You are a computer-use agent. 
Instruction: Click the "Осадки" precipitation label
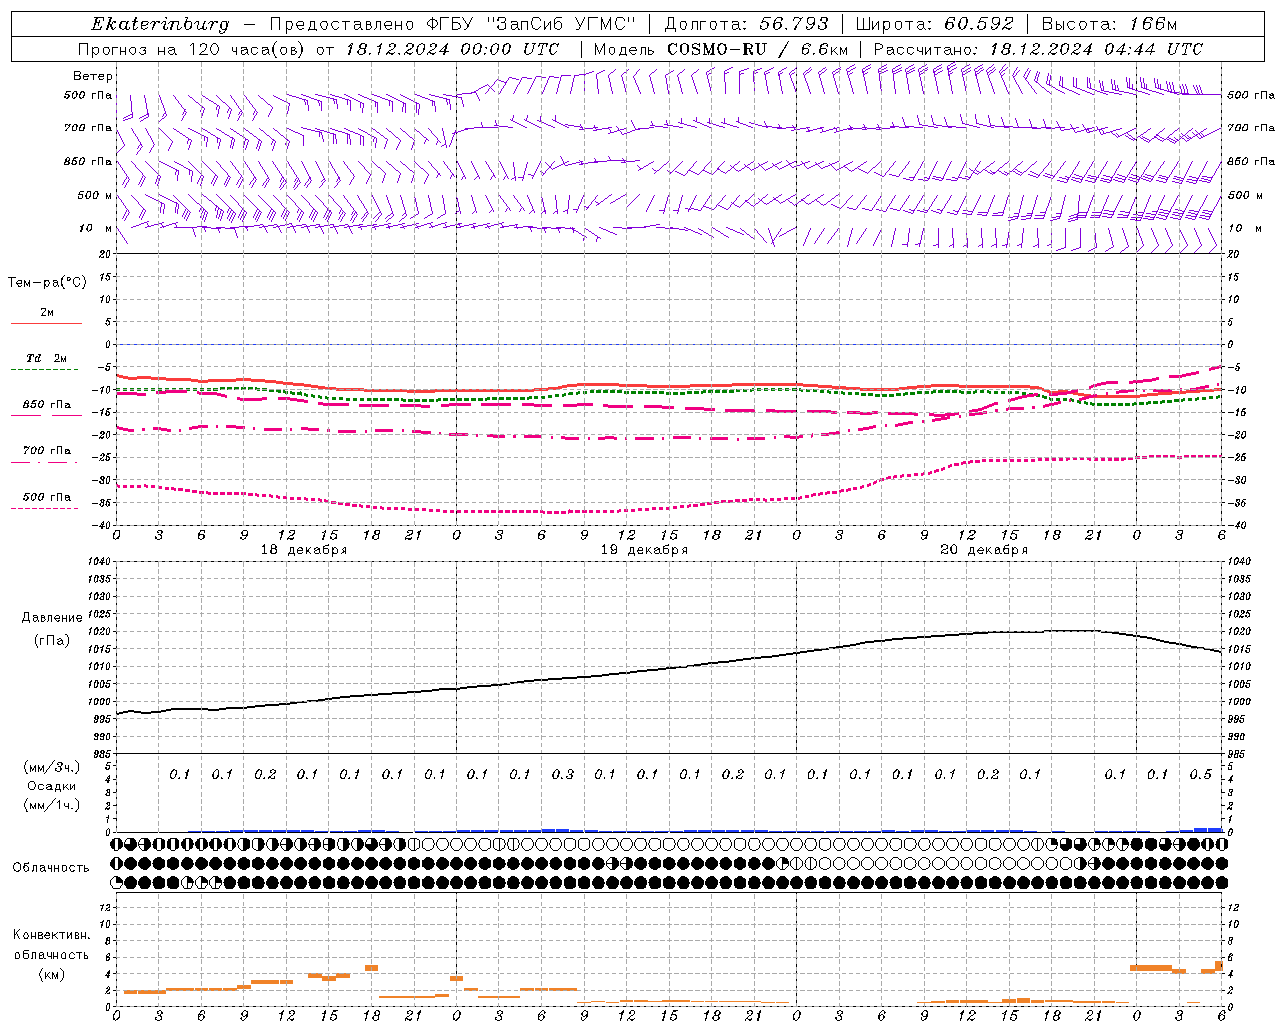coord(51,786)
